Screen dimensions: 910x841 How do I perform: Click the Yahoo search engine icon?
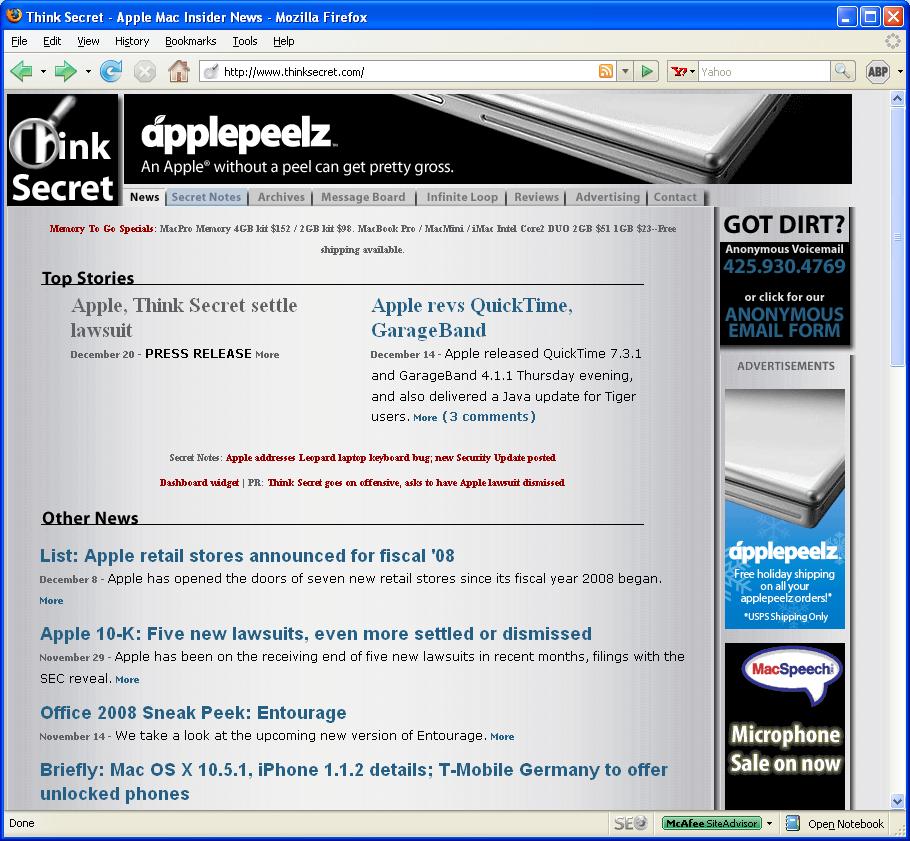point(679,71)
